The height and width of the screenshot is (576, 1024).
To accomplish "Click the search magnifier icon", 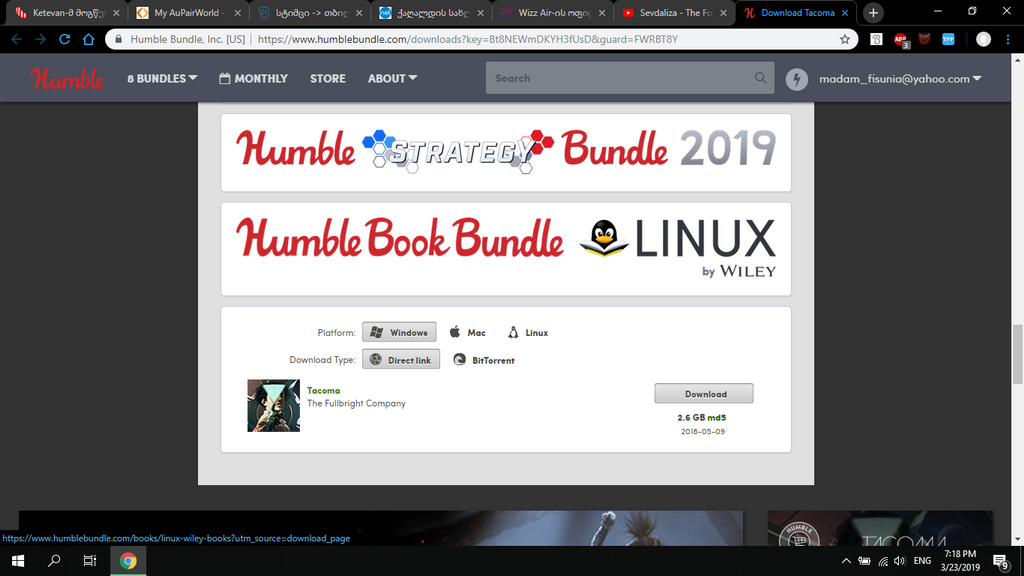I will 760,78.
